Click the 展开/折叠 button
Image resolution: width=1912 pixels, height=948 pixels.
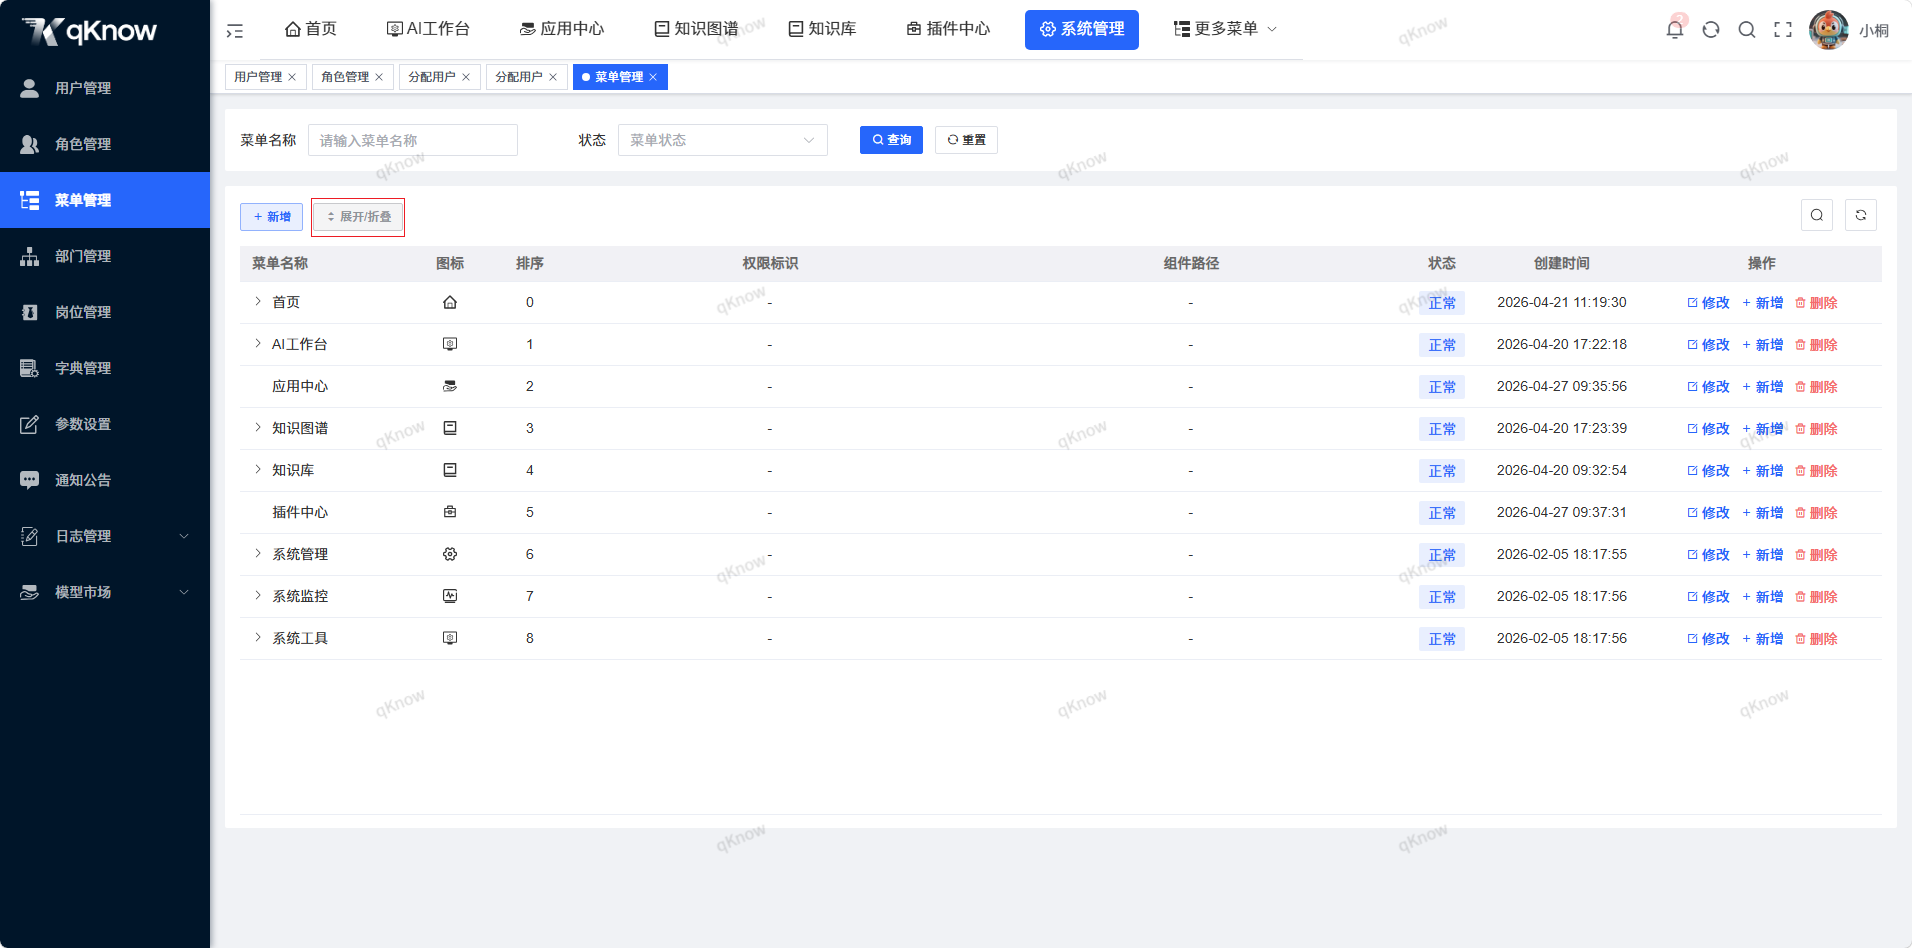pos(358,217)
